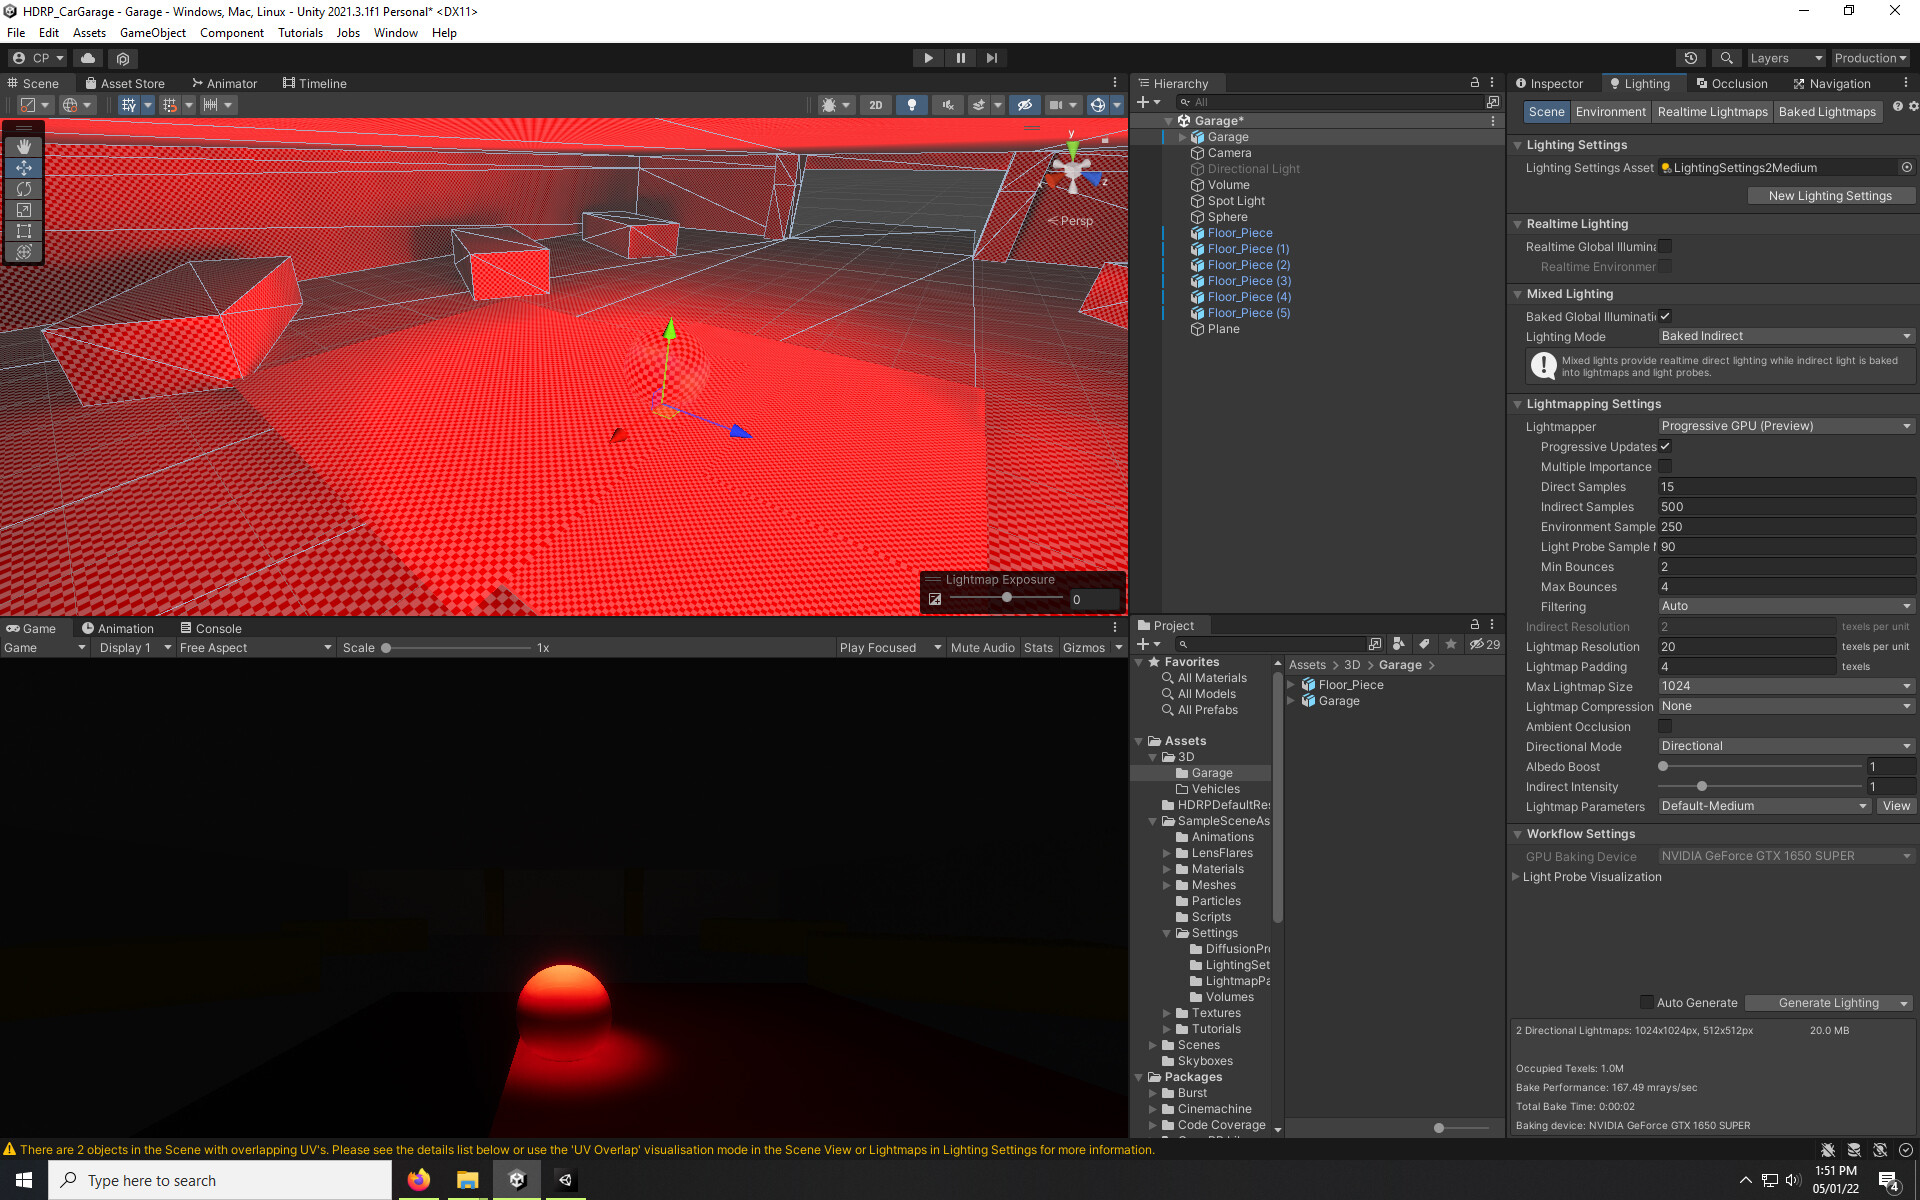Select the Rect transform tool
Image resolution: width=1920 pixels, height=1200 pixels.
click(24, 231)
